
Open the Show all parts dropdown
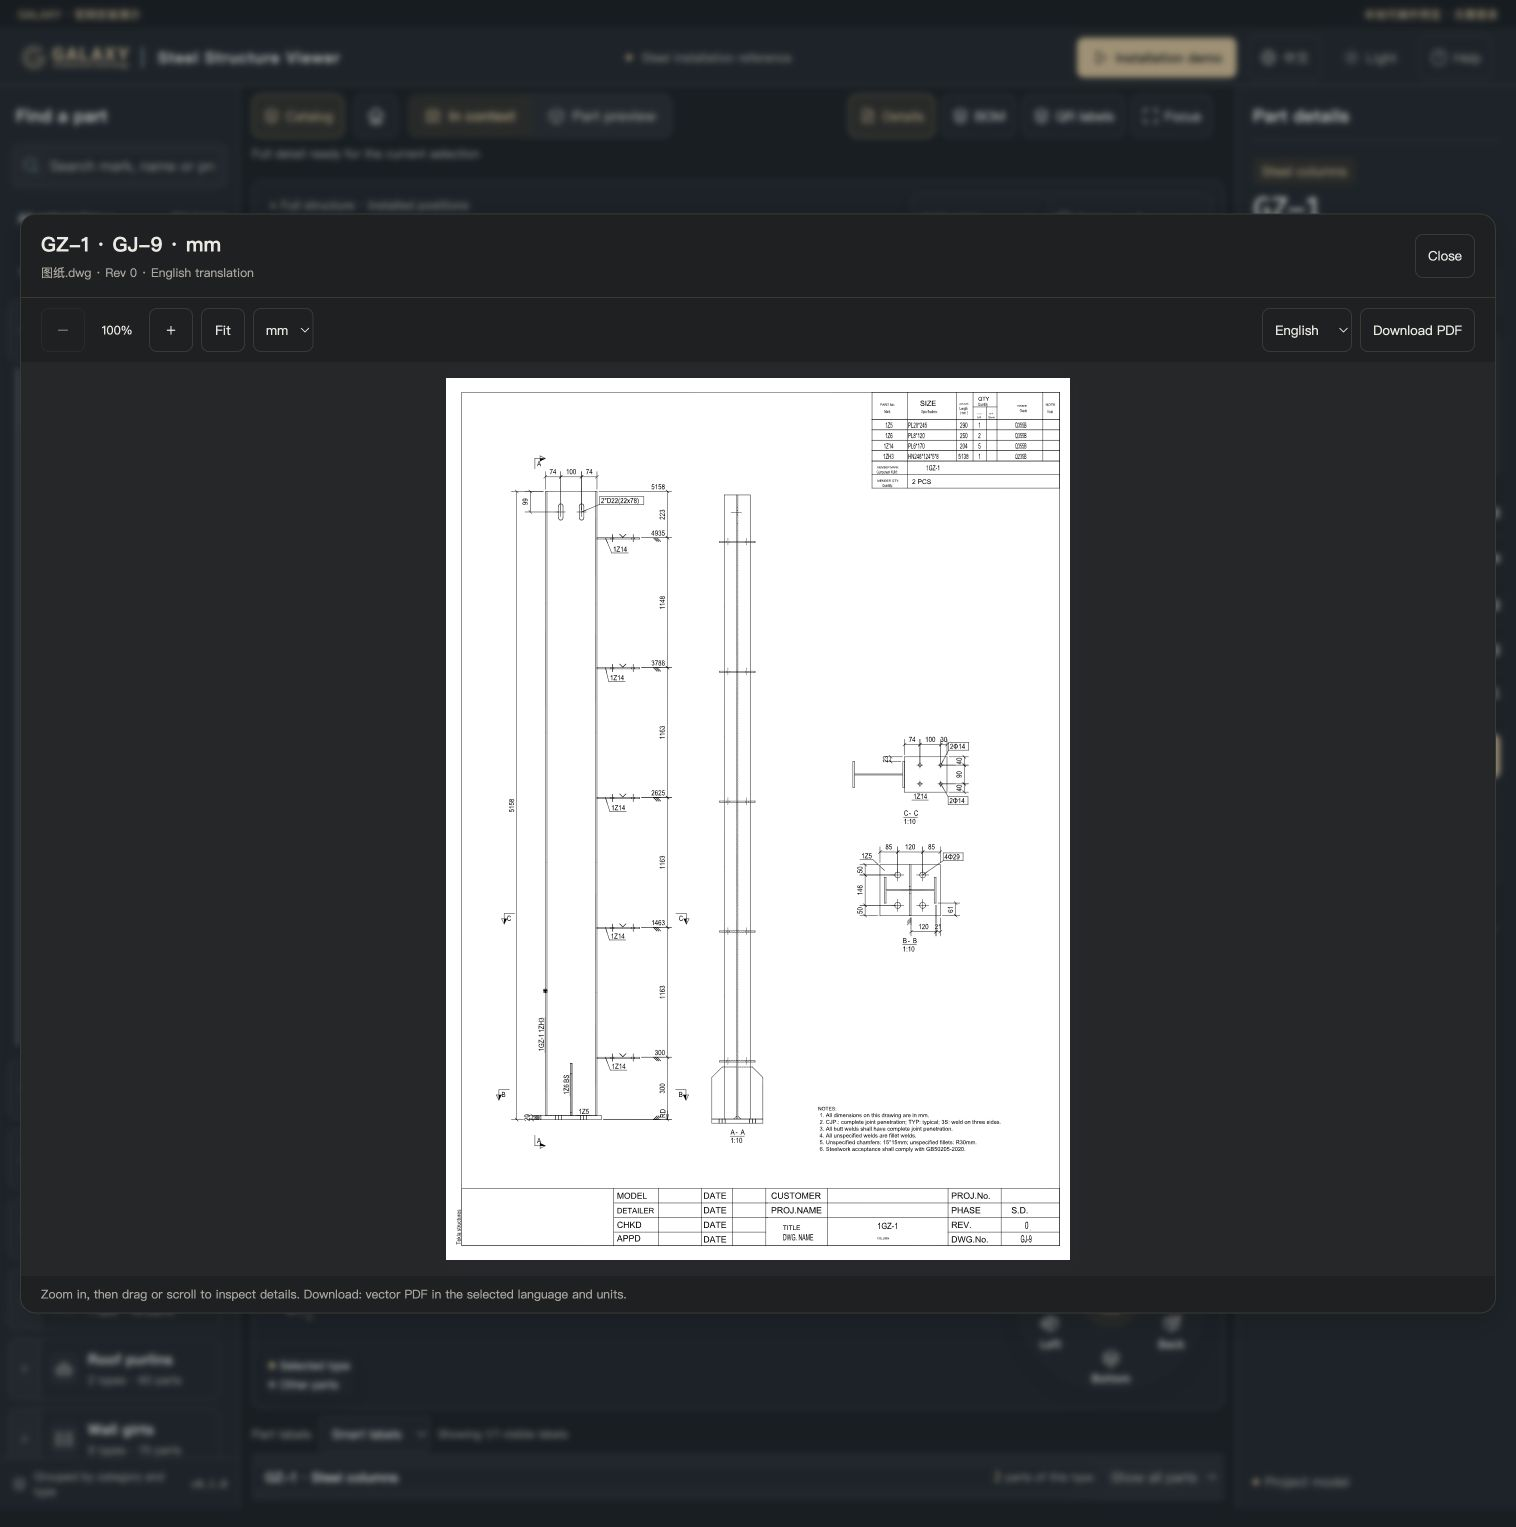point(1164,1477)
